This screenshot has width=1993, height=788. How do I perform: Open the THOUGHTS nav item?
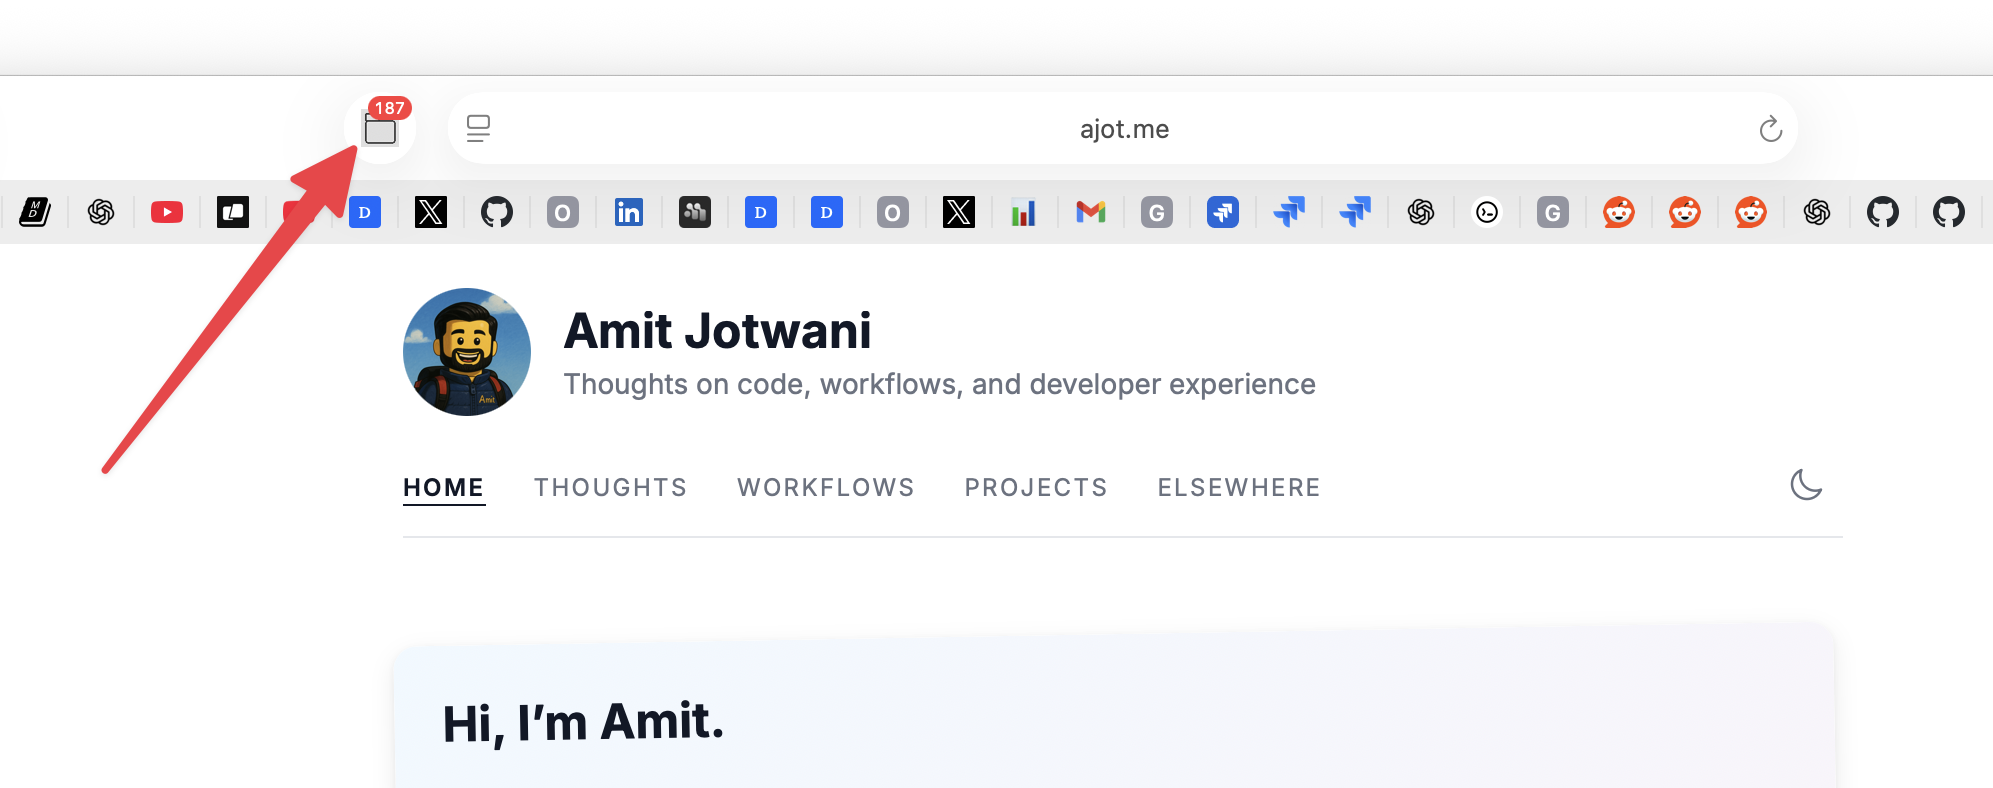(610, 487)
